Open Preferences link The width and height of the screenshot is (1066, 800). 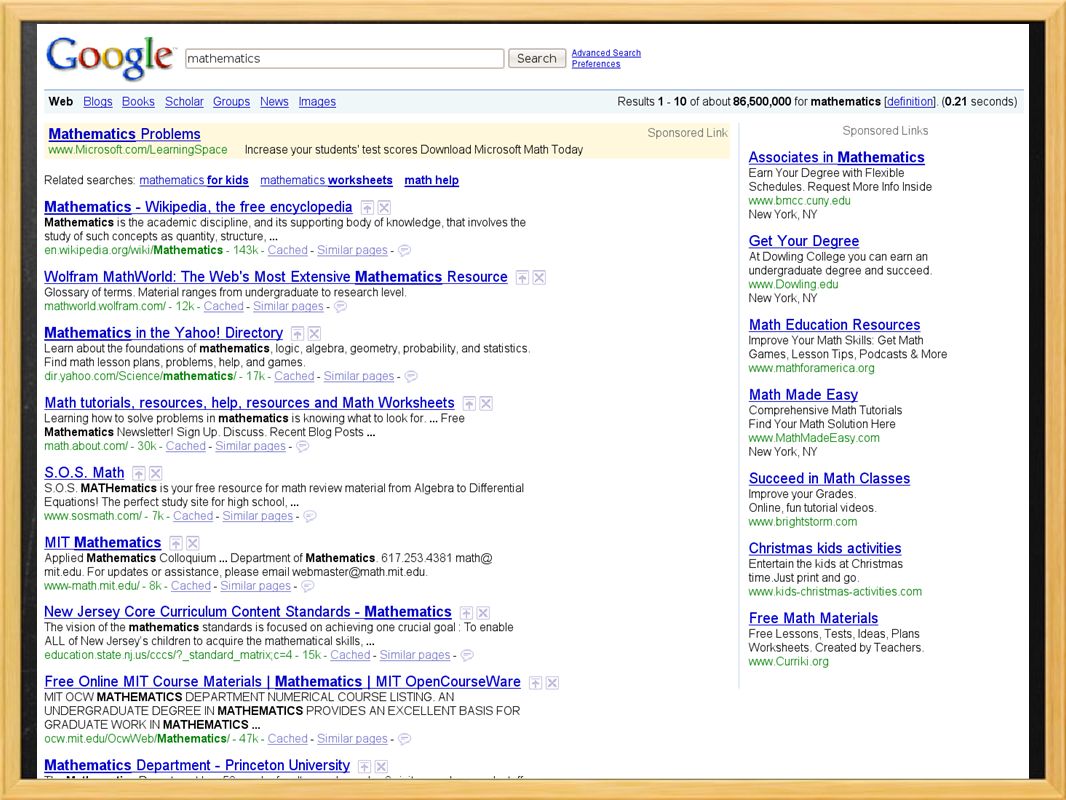[x=596, y=64]
